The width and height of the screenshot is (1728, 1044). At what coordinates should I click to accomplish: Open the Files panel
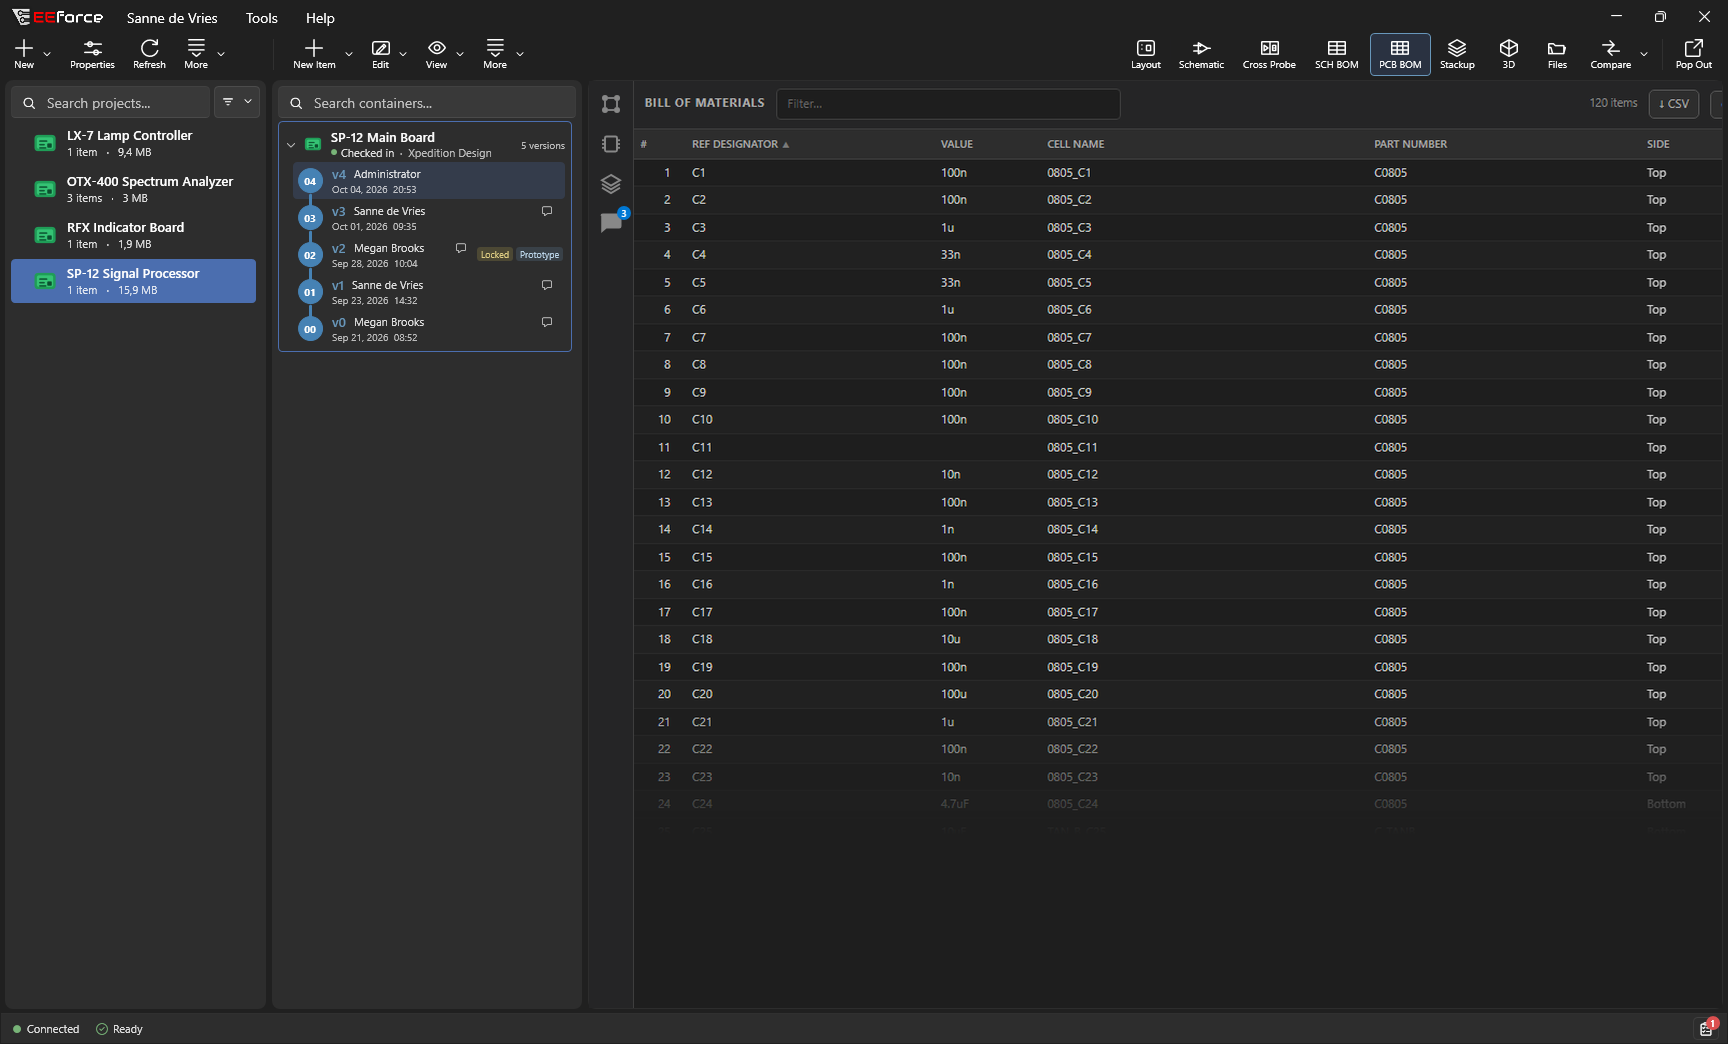click(x=1557, y=54)
